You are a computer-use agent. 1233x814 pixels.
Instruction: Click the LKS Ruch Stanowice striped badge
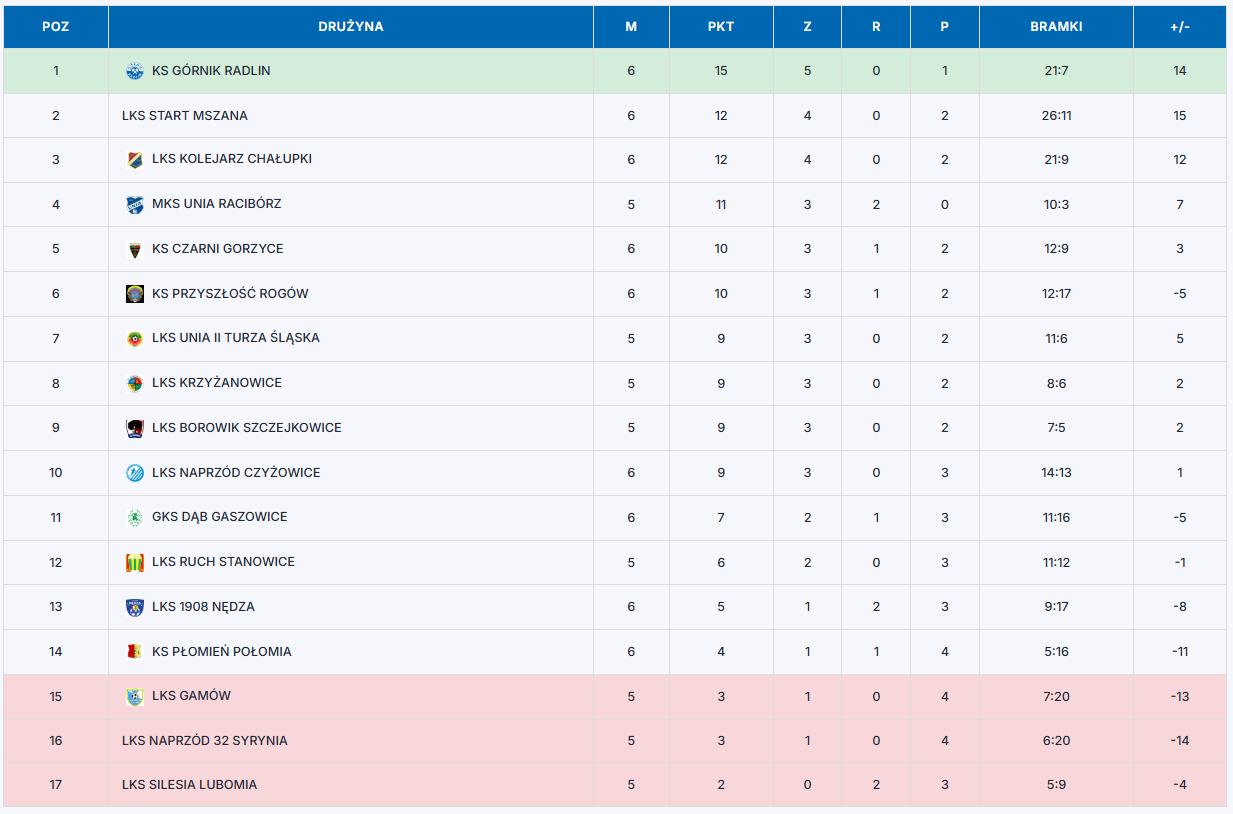pyautogui.click(x=135, y=562)
